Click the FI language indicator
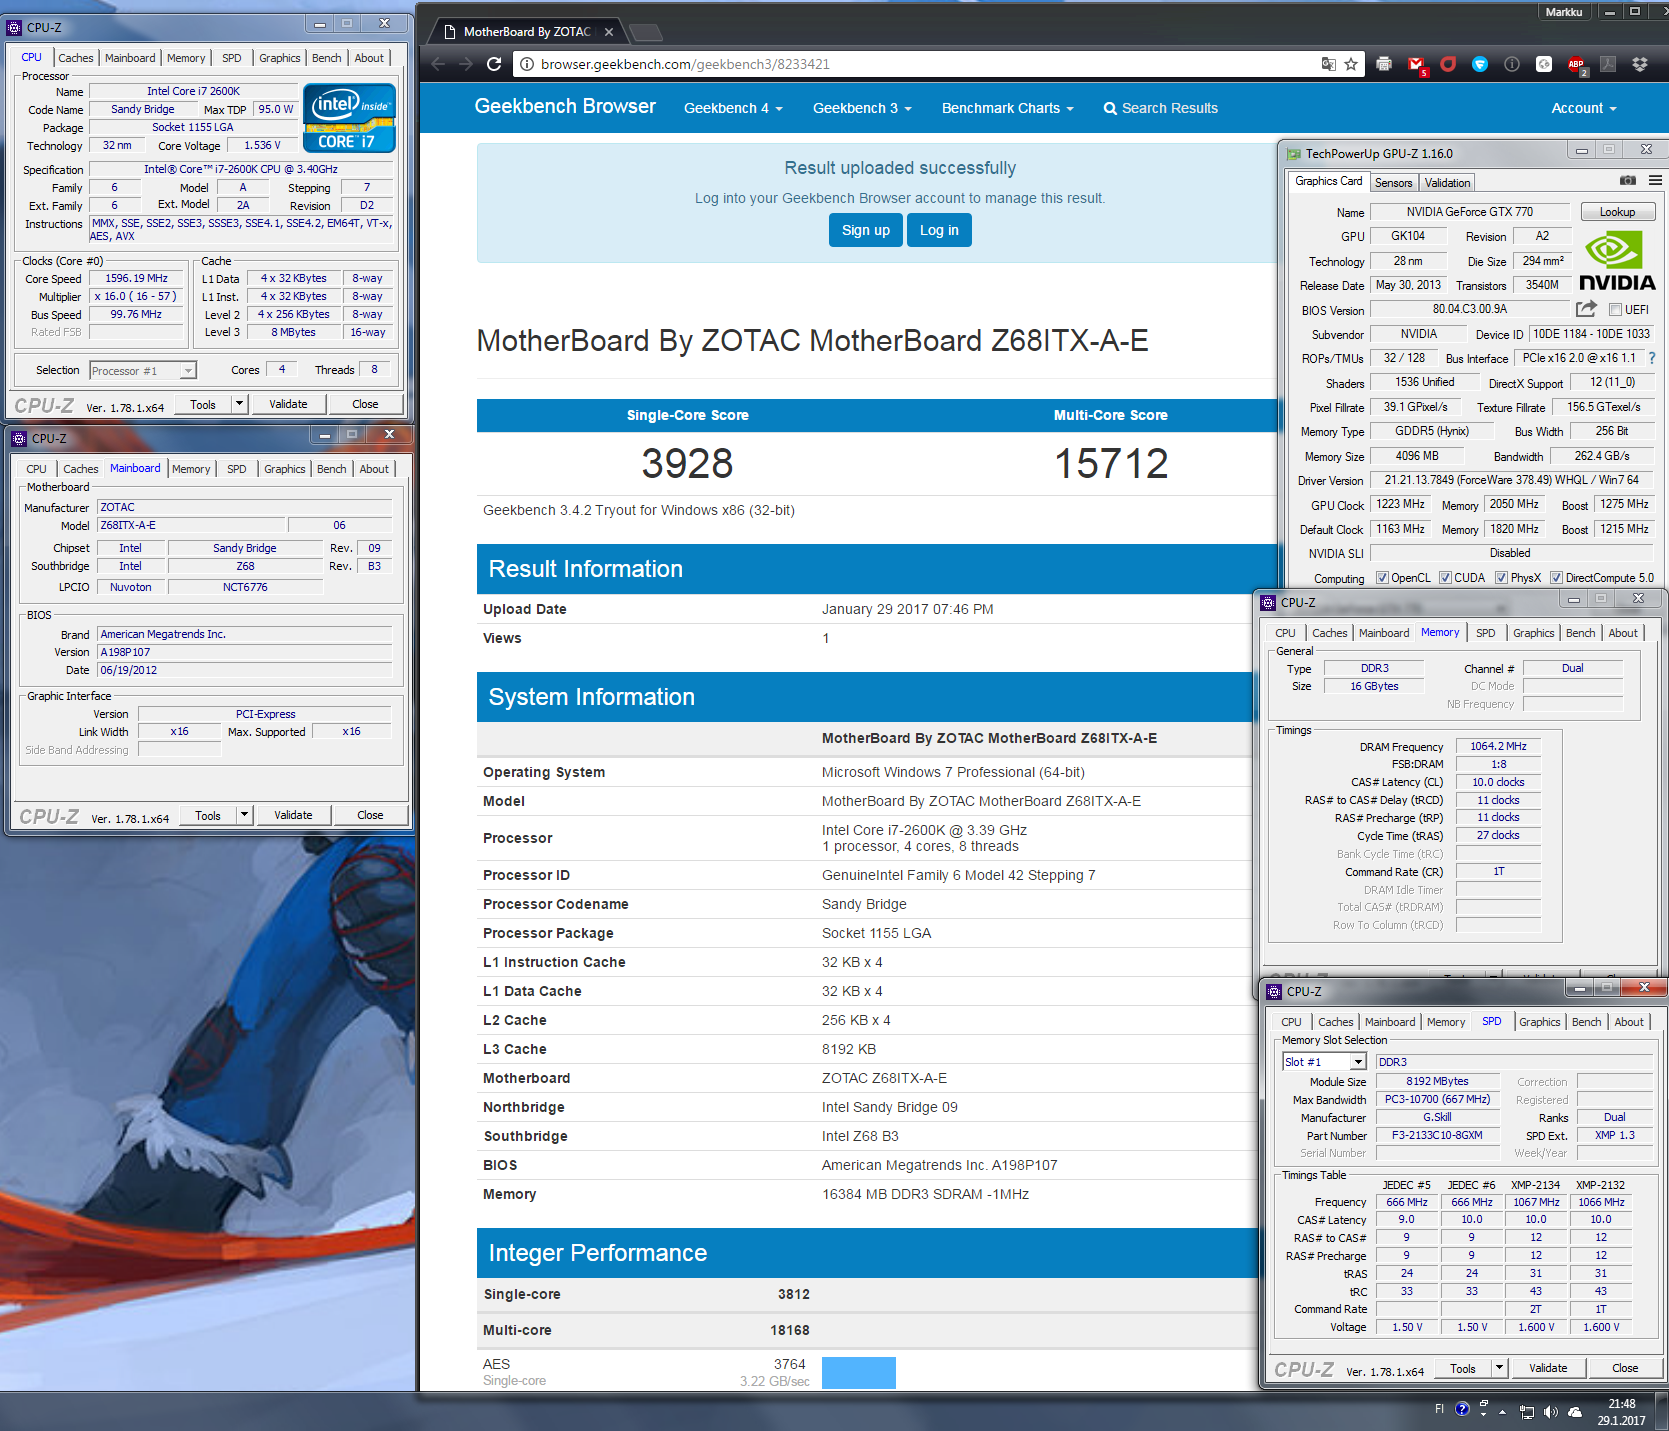 1439,1409
